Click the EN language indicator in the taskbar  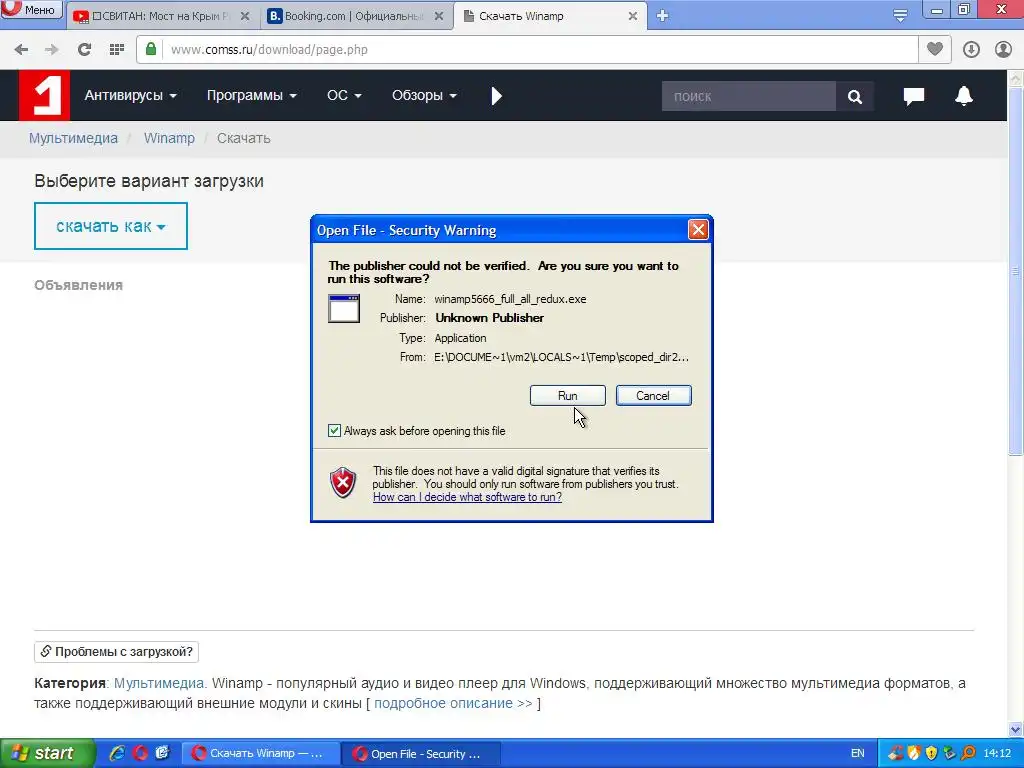(857, 753)
